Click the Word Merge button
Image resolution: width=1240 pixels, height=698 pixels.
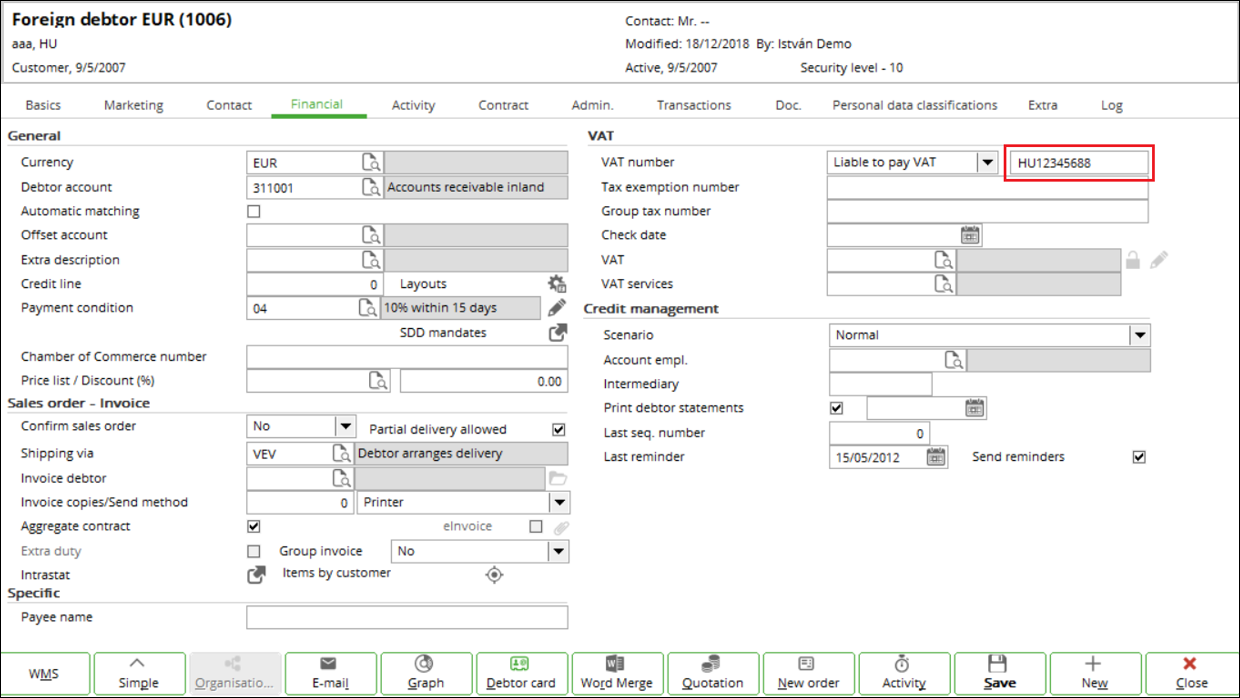(617, 672)
